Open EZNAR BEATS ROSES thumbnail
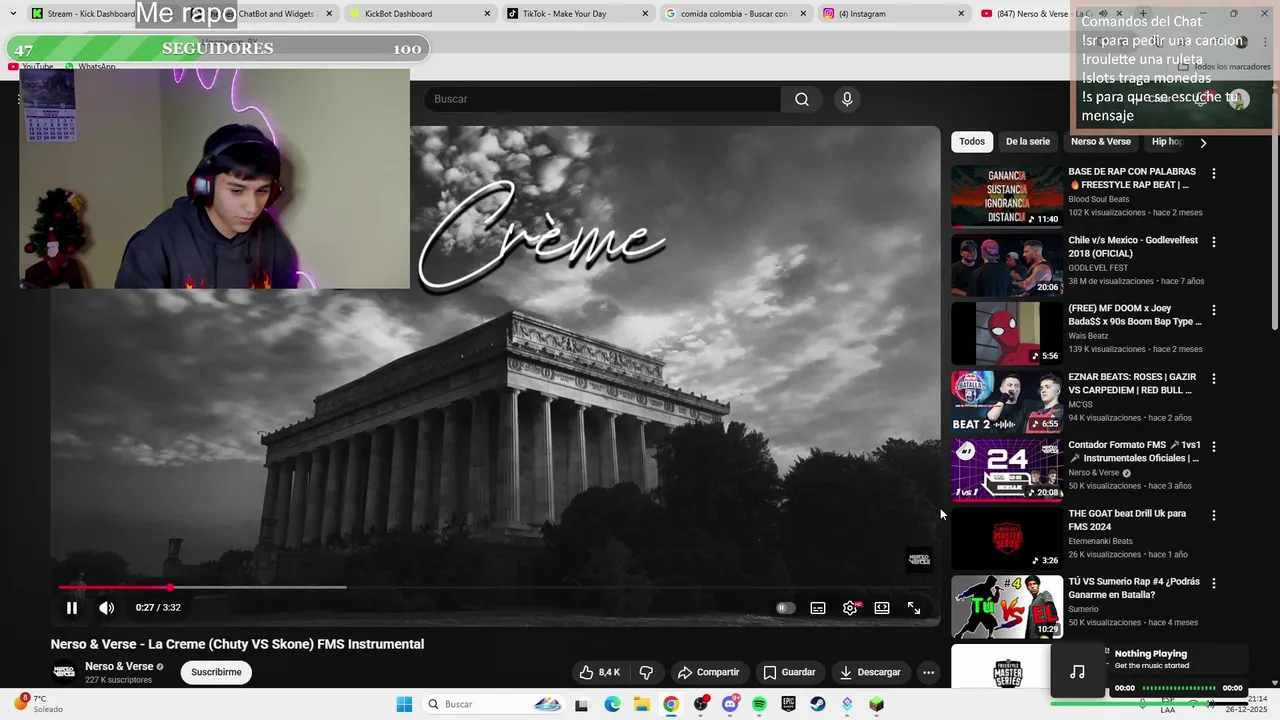Image resolution: width=1280 pixels, height=720 pixels. [1007, 402]
